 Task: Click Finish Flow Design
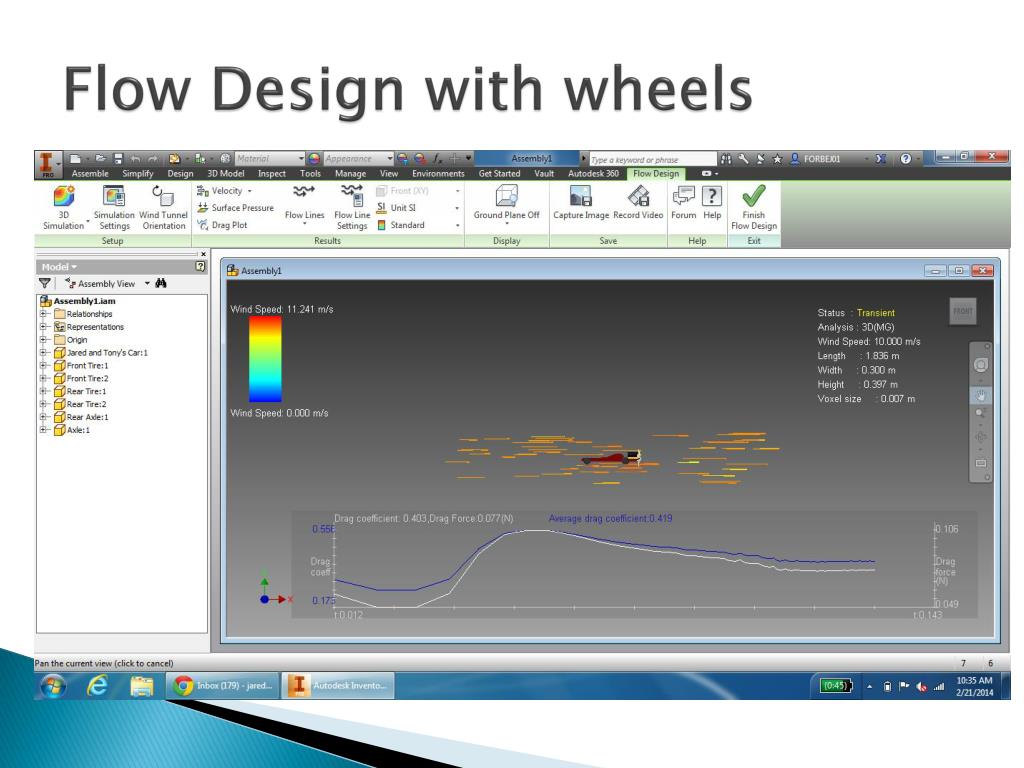point(754,207)
